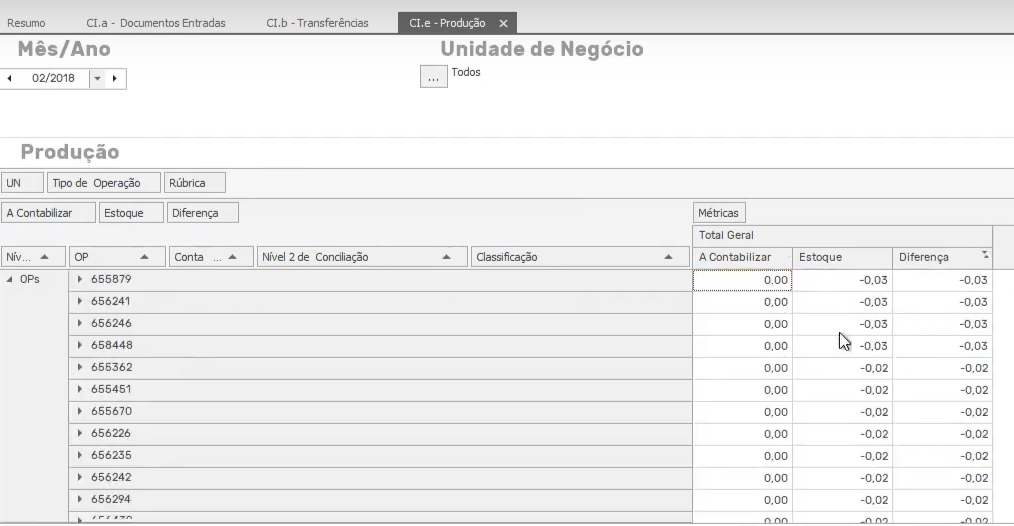This screenshot has height=526, width=1014.
Task: Click the UN filter field button
Action: click(22, 183)
